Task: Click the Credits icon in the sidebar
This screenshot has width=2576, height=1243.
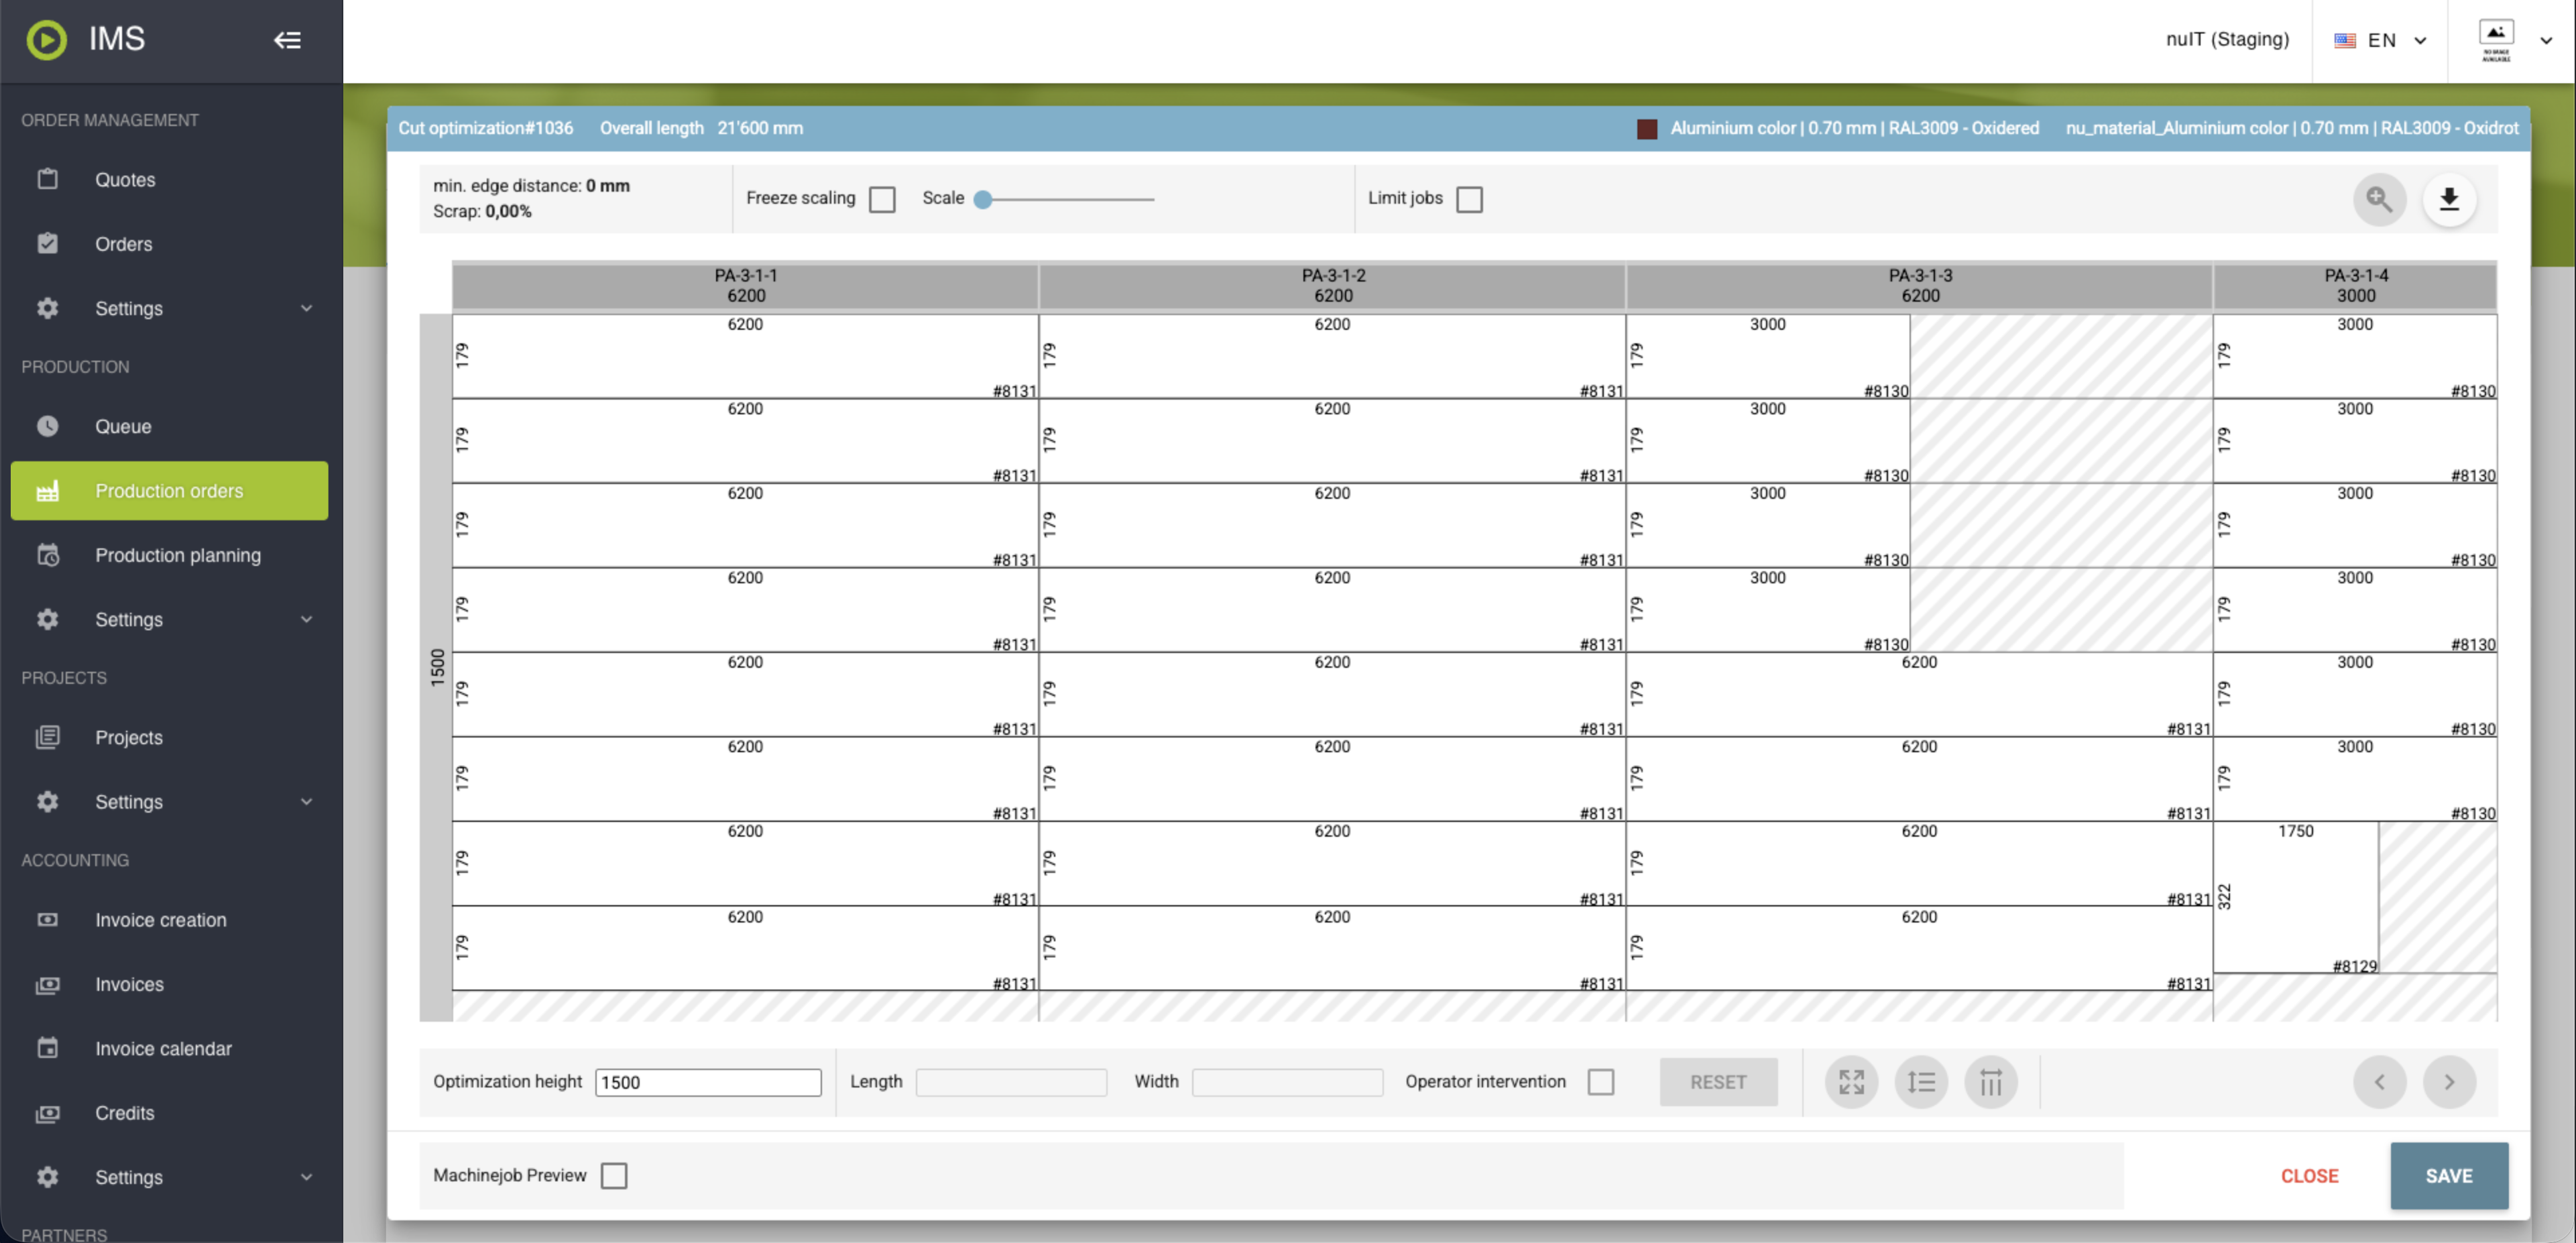Action: [x=47, y=1113]
